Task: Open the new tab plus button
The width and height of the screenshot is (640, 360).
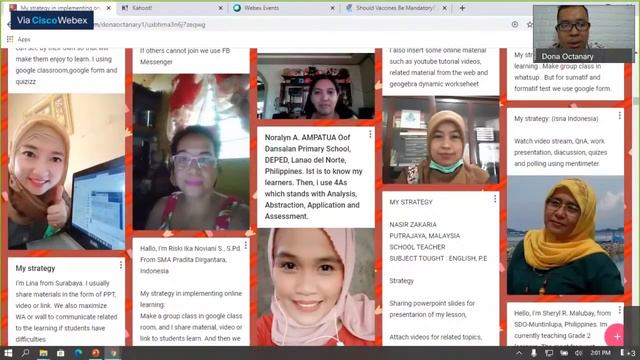Action: 462,8
